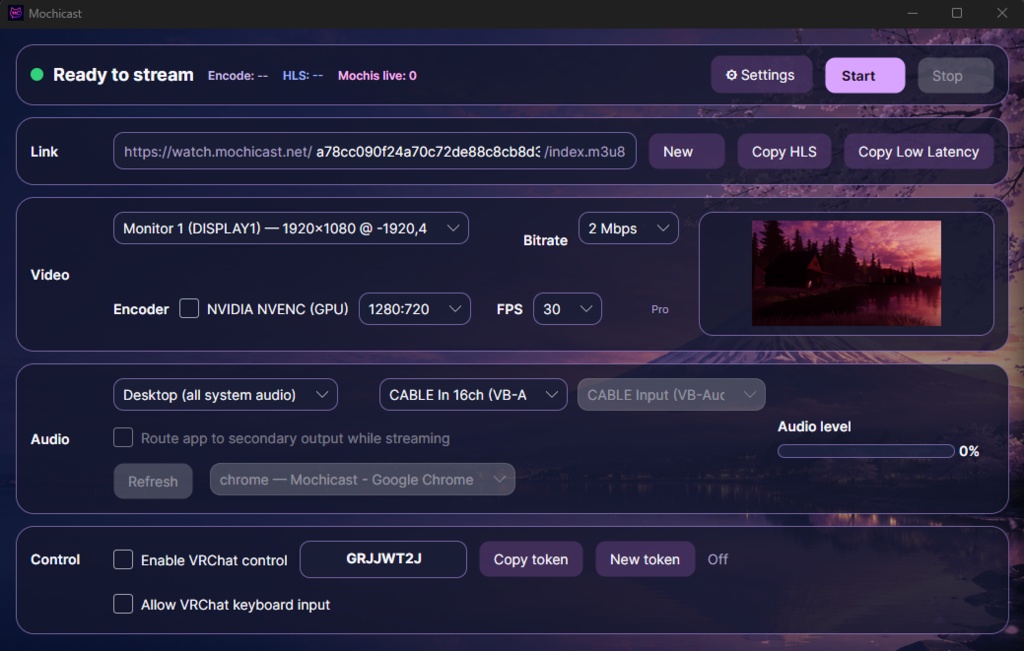Viewport: 1024px width, 651px height.
Task: Copy the control token
Action: pyautogui.click(x=531, y=559)
